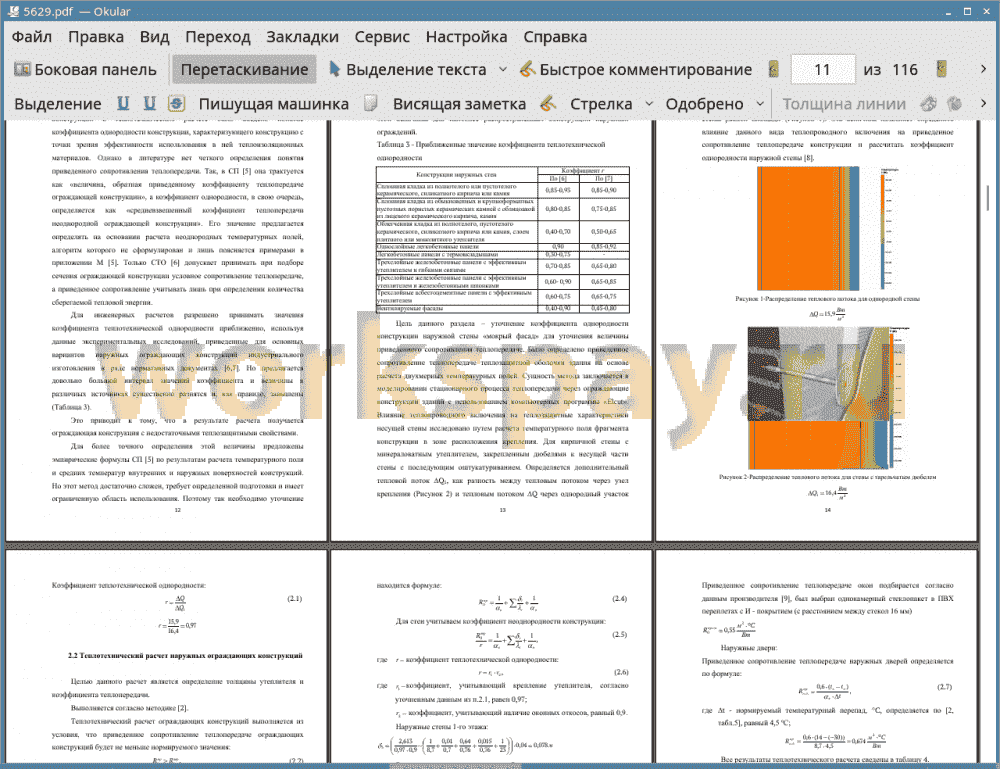The image size is (1000, 769).
Task: Go to next page icon
Action: [941, 70]
